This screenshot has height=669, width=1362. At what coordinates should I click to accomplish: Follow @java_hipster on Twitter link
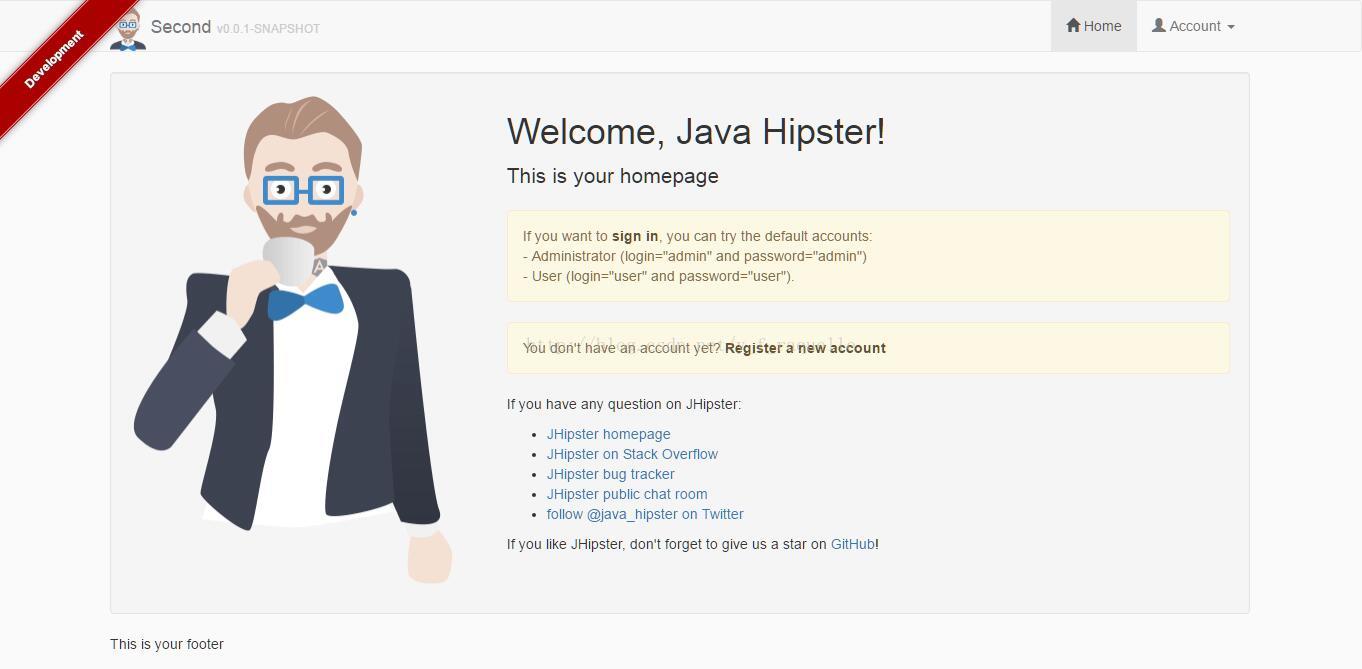click(645, 514)
